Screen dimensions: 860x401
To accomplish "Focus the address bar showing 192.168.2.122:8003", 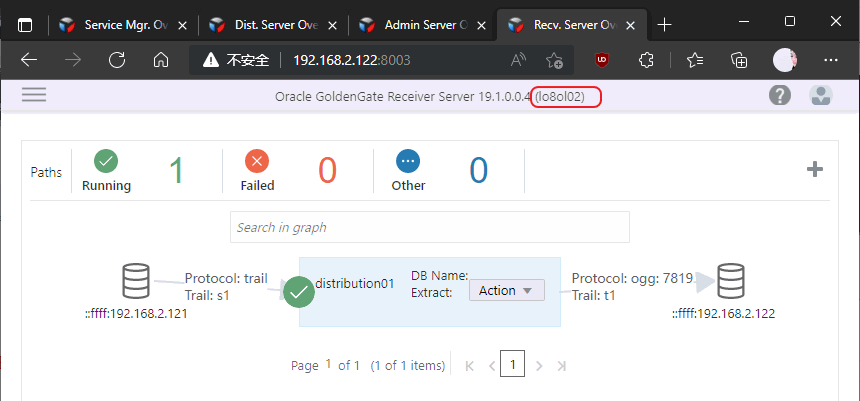I will [x=352, y=60].
